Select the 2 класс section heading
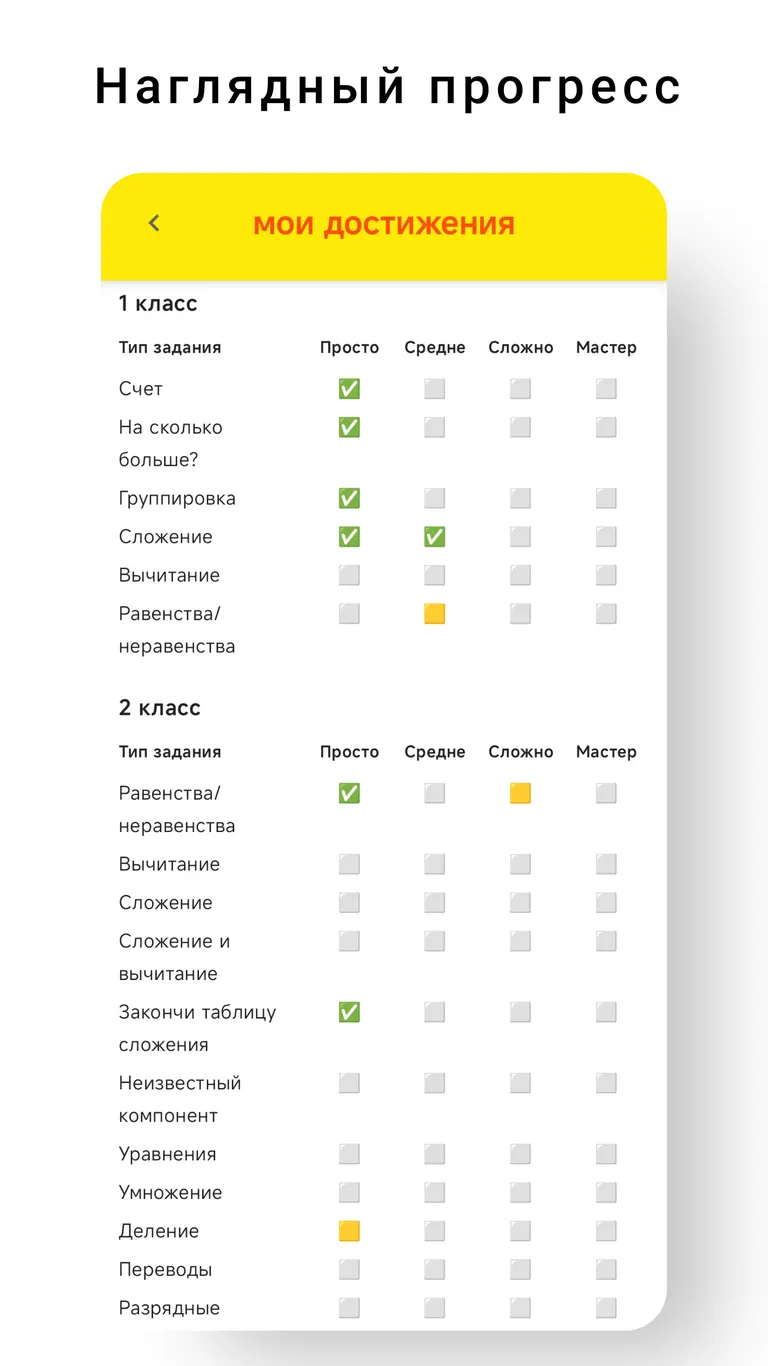 coord(160,708)
